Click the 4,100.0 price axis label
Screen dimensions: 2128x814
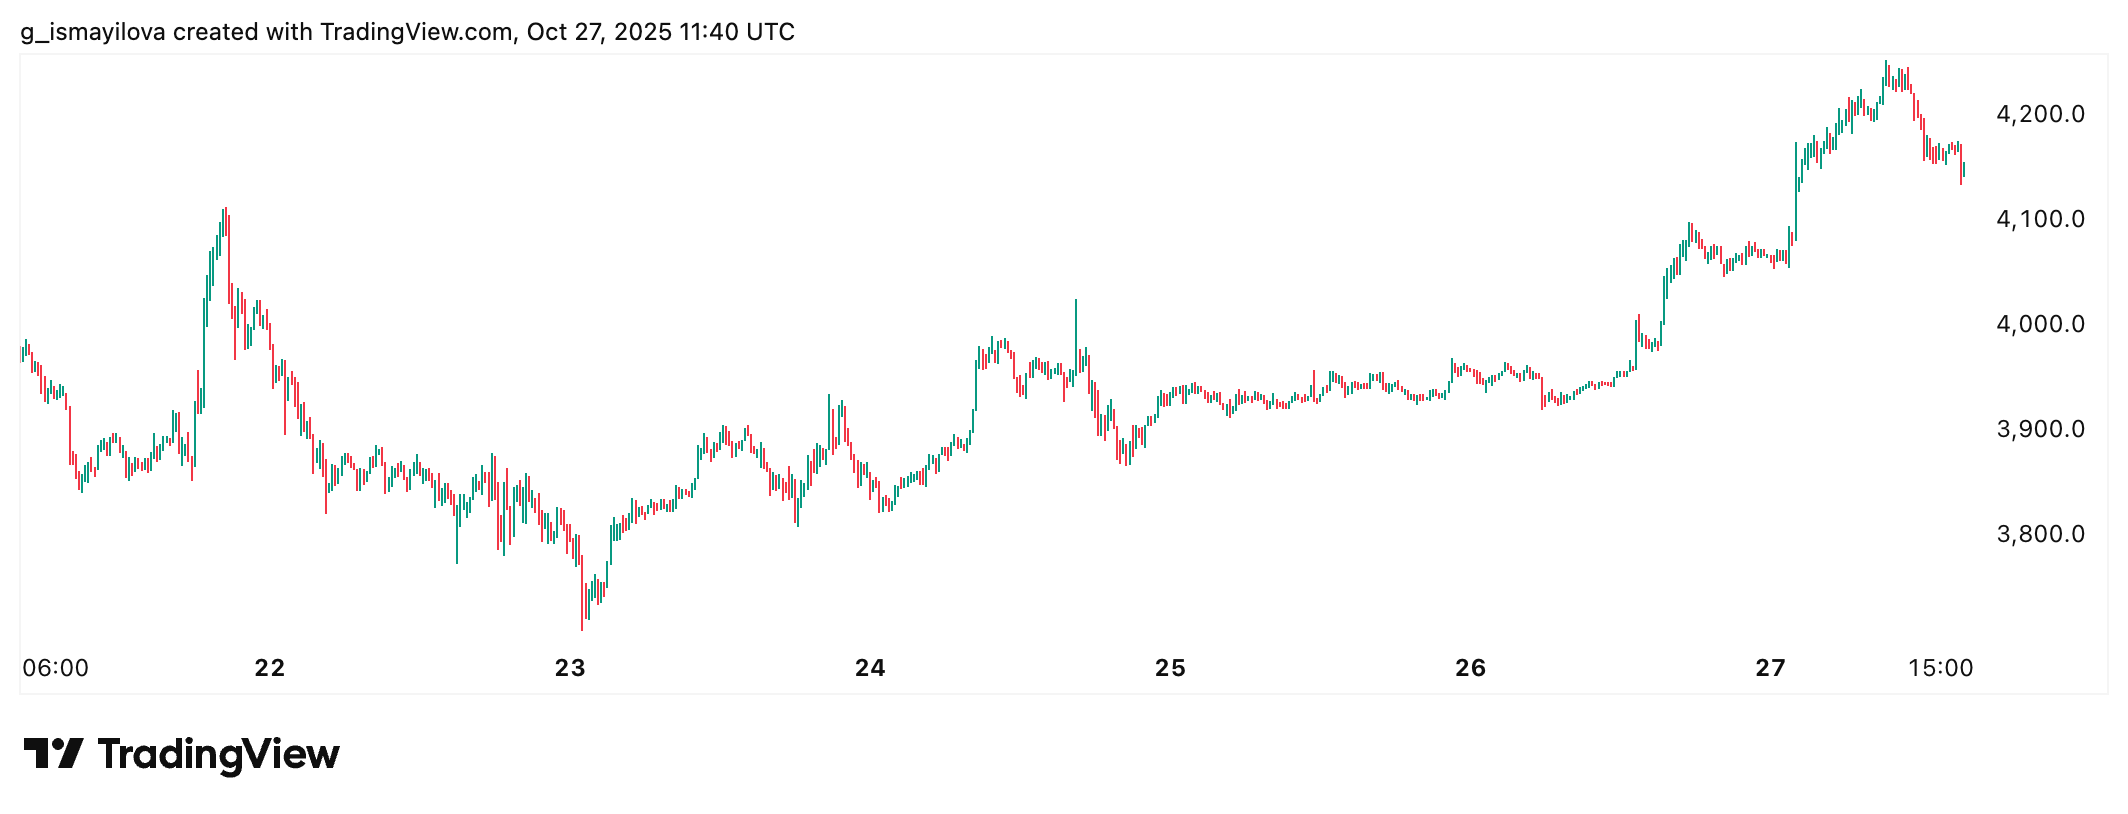(x=2040, y=219)
